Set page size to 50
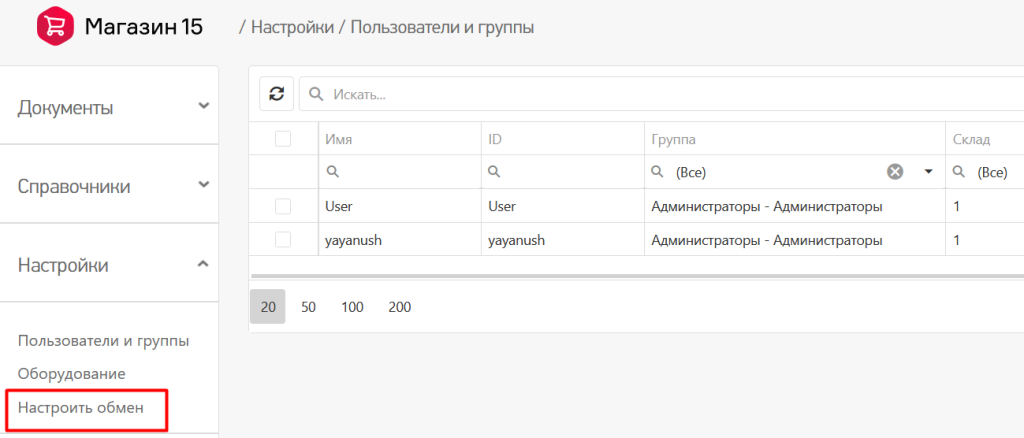 tap(309, 307)
